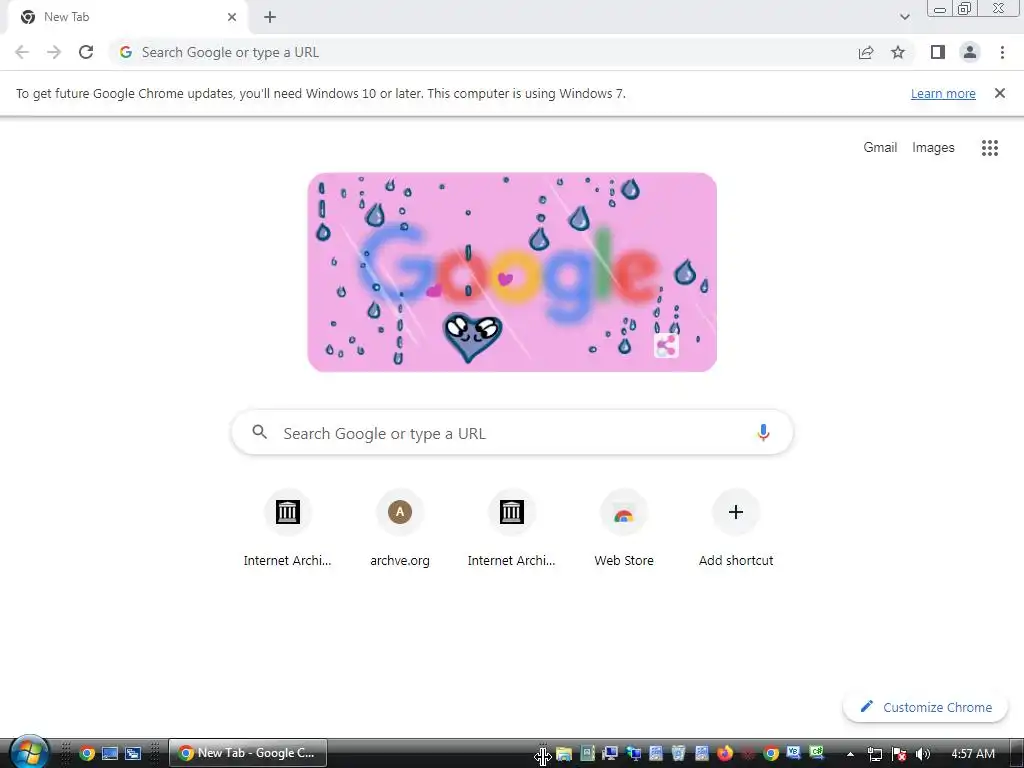
Task: Click the Customize Chrome button
Action: 925,707
